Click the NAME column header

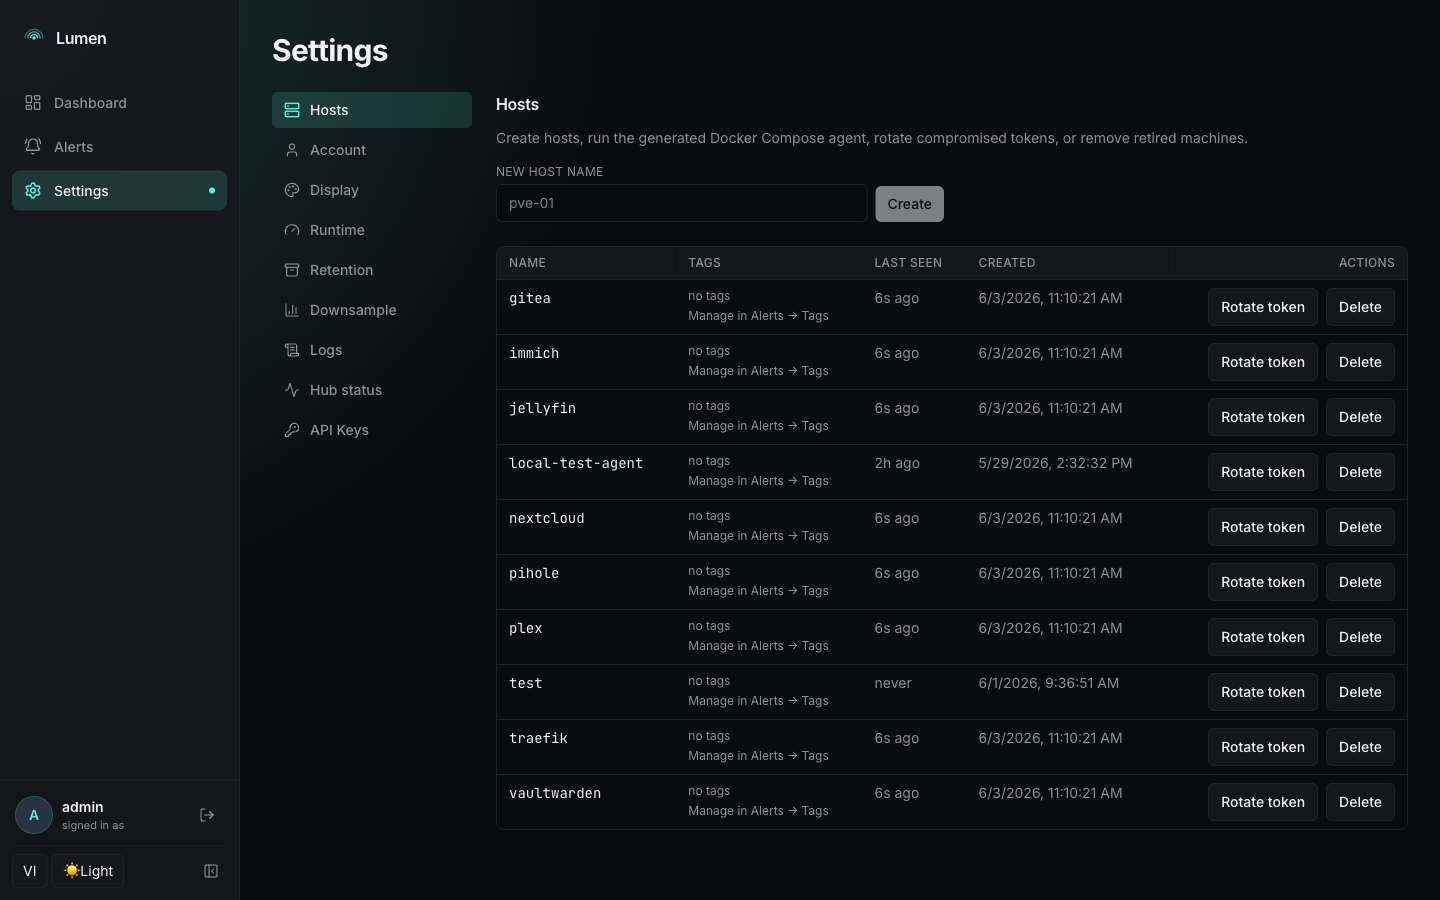click(527, 263)
